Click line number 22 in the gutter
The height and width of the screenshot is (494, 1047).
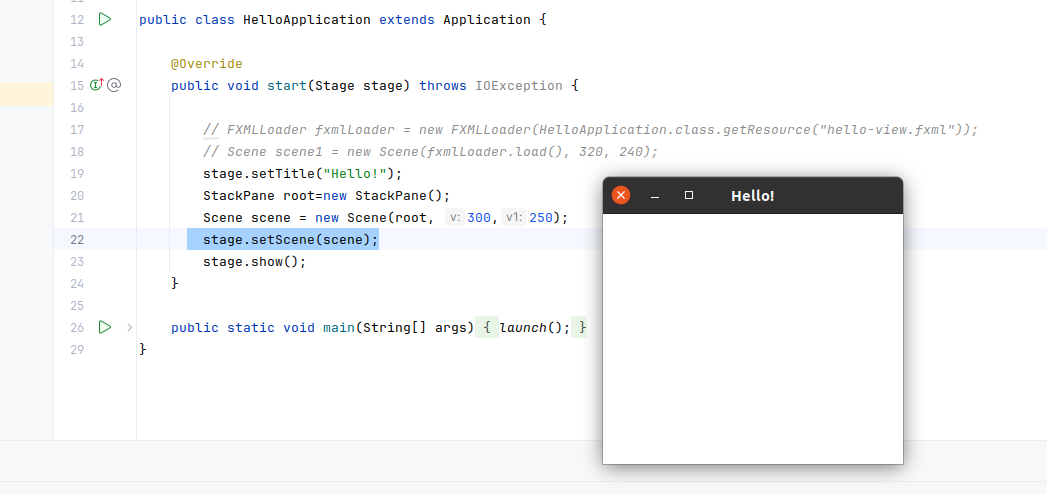77,240
